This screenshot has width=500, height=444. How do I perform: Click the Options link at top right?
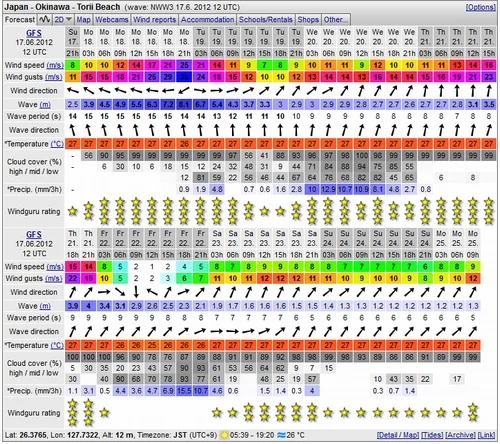[480, 7]
